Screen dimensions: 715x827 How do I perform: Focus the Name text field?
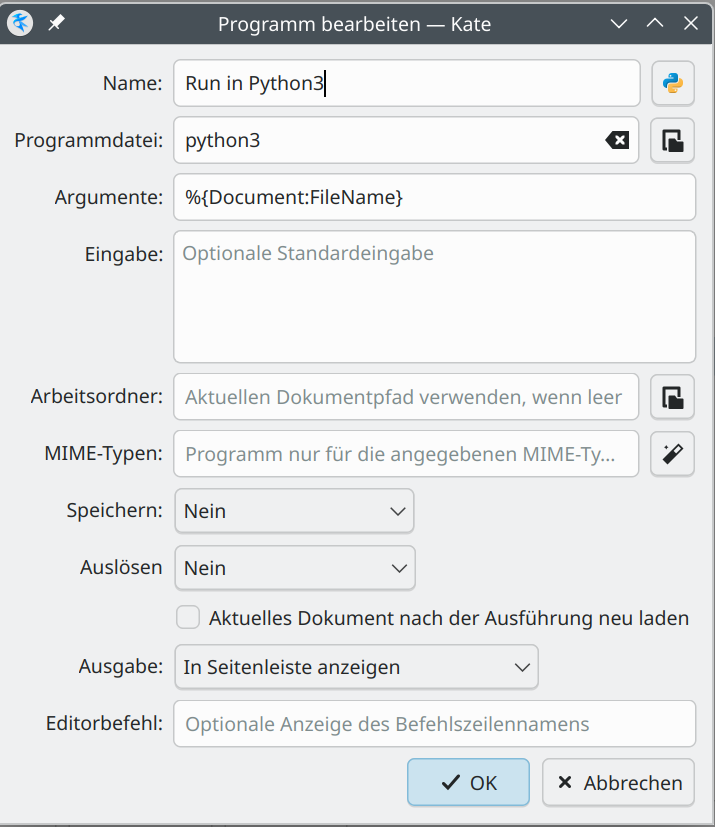407,83
